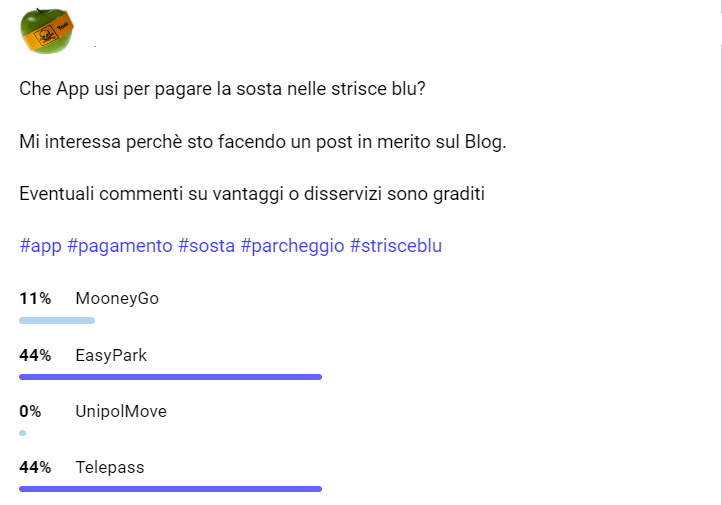Click the sentence mentioning the Blog post
The width and height of the screenshot is (722, 505).
(x=263, y=142)
